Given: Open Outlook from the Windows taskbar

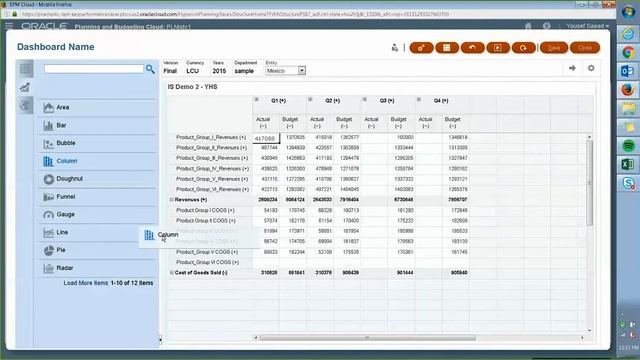Looking at the screenshot, I should point(628,71).
